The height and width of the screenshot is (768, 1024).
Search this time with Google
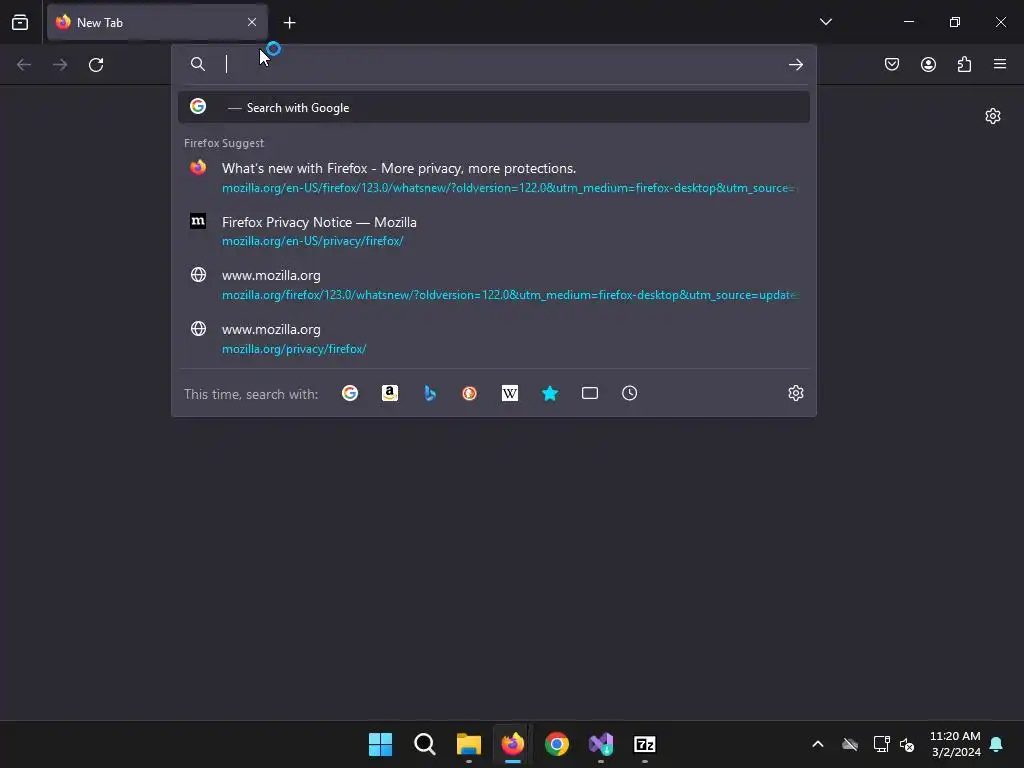(x=350, y=393)
